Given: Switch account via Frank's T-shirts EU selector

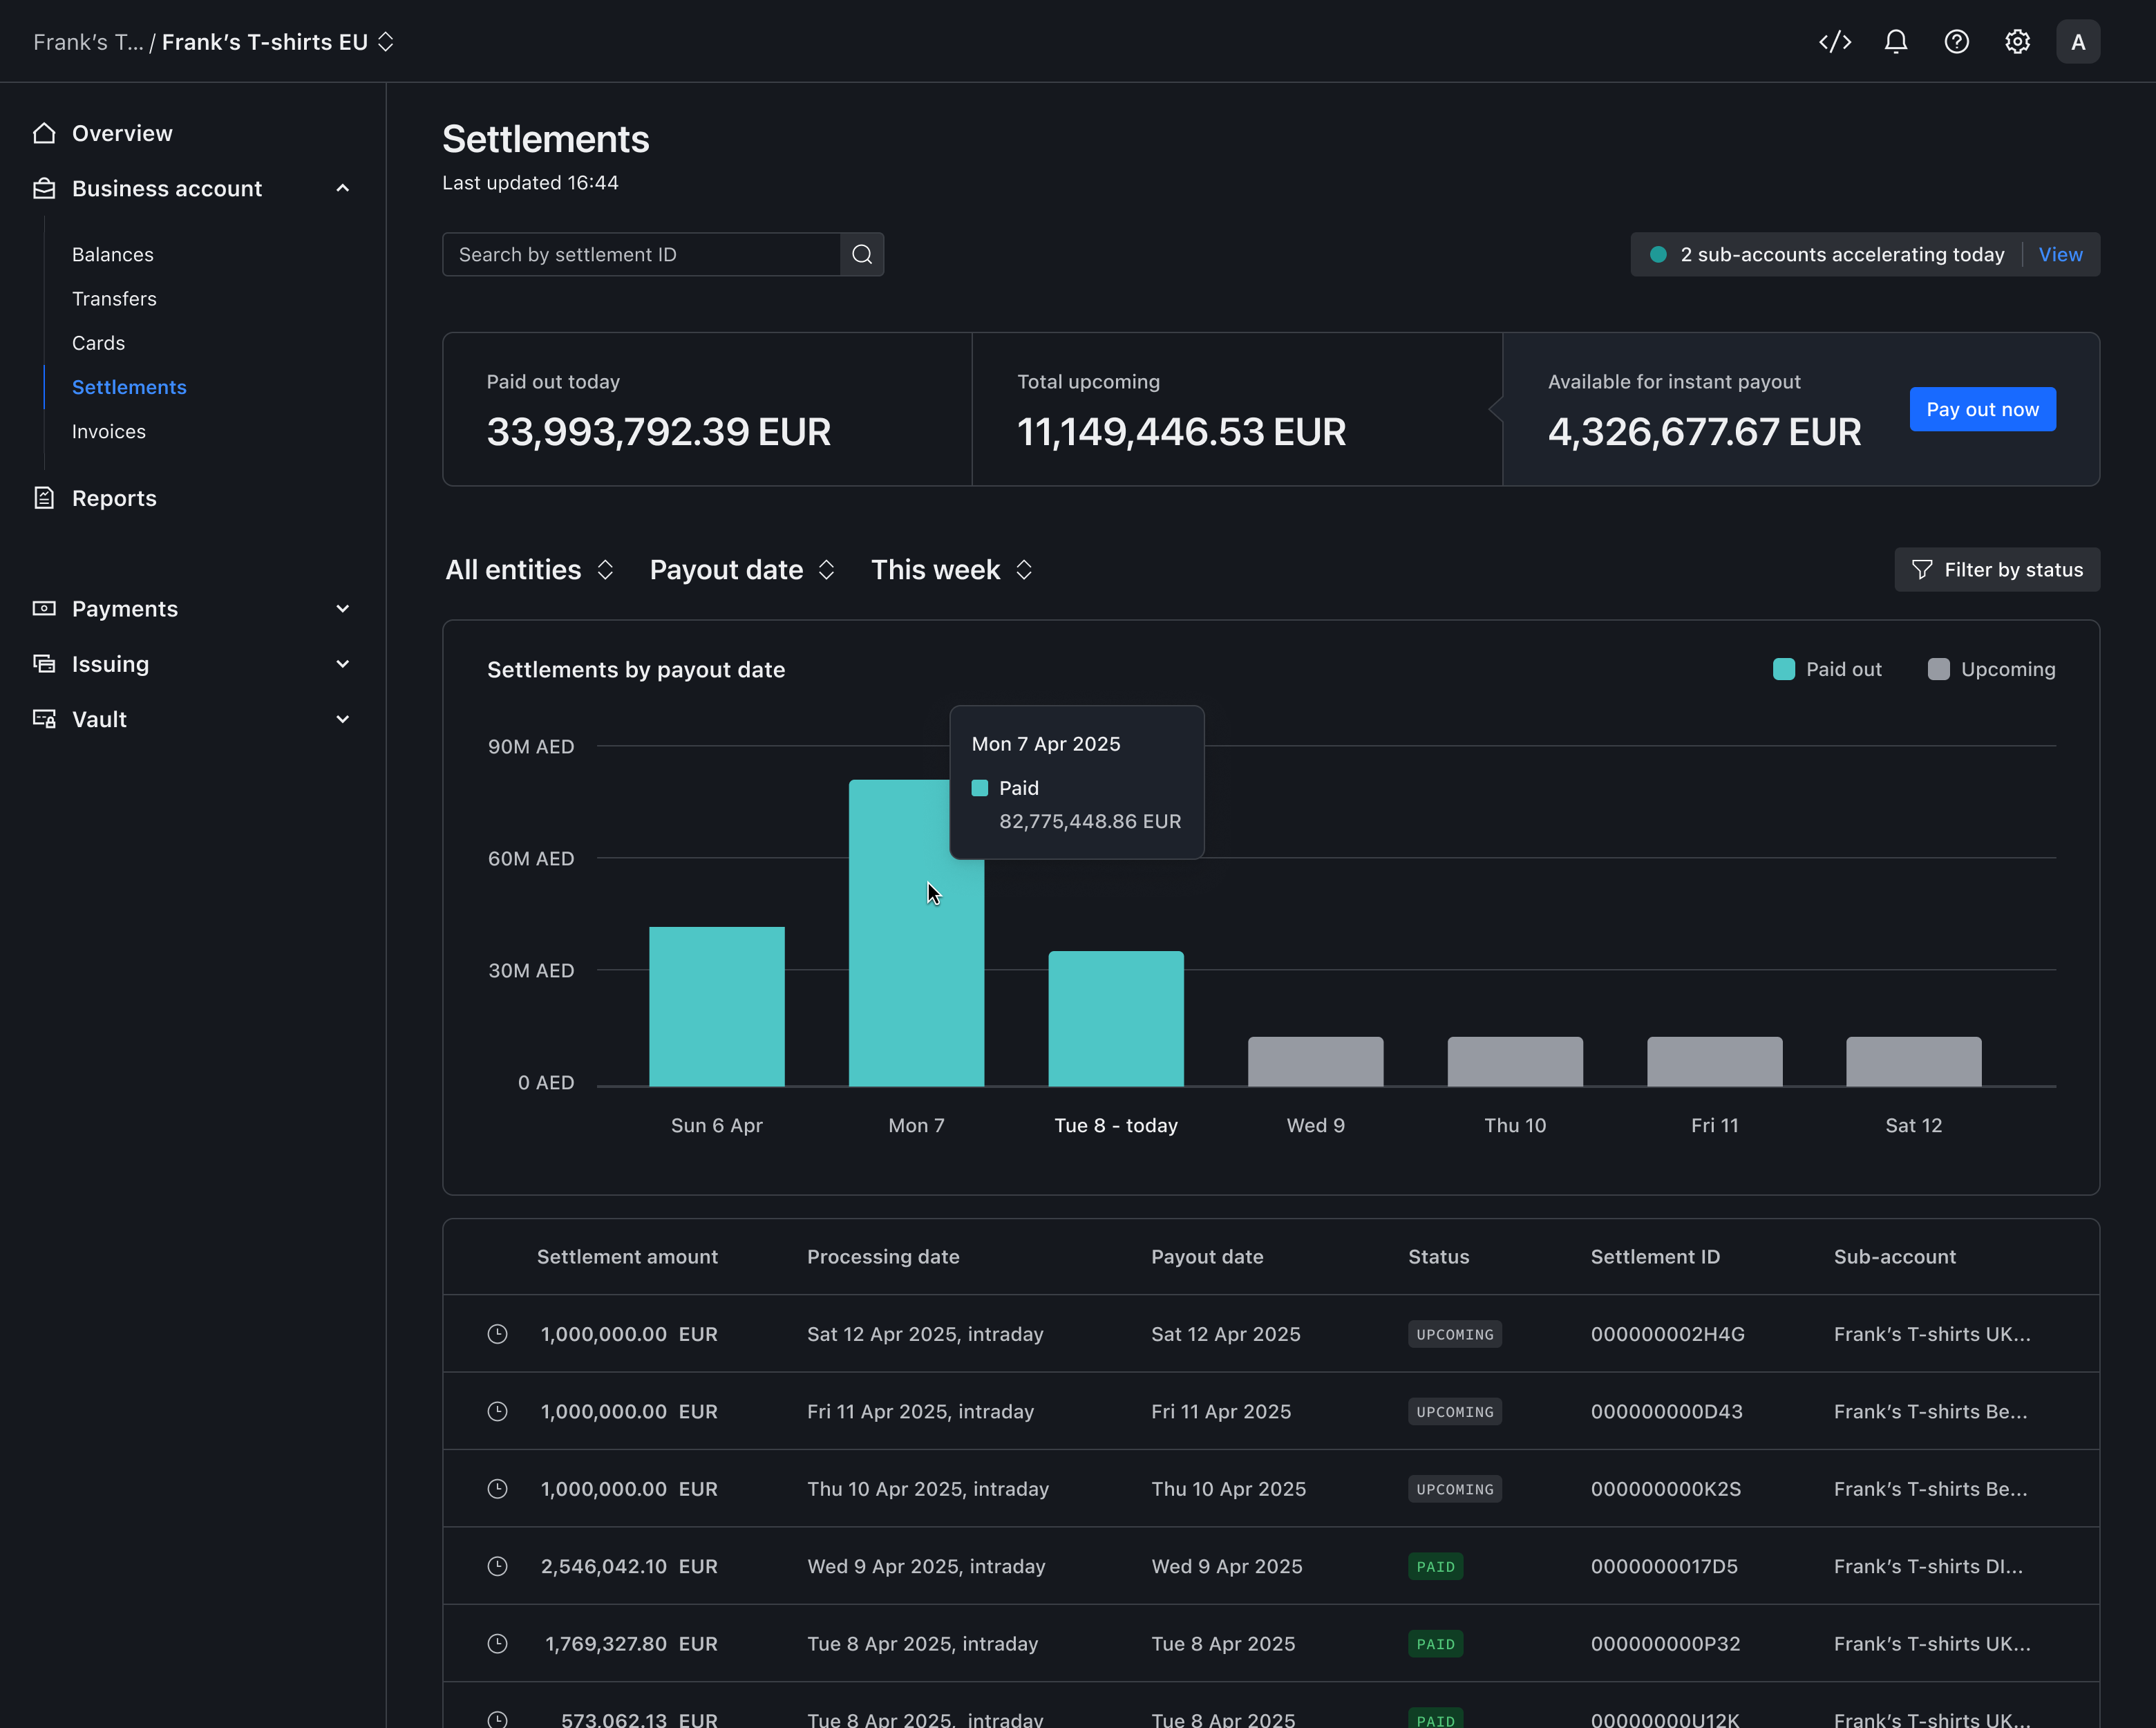Looking at the screenshot, I should click(278, 42).
